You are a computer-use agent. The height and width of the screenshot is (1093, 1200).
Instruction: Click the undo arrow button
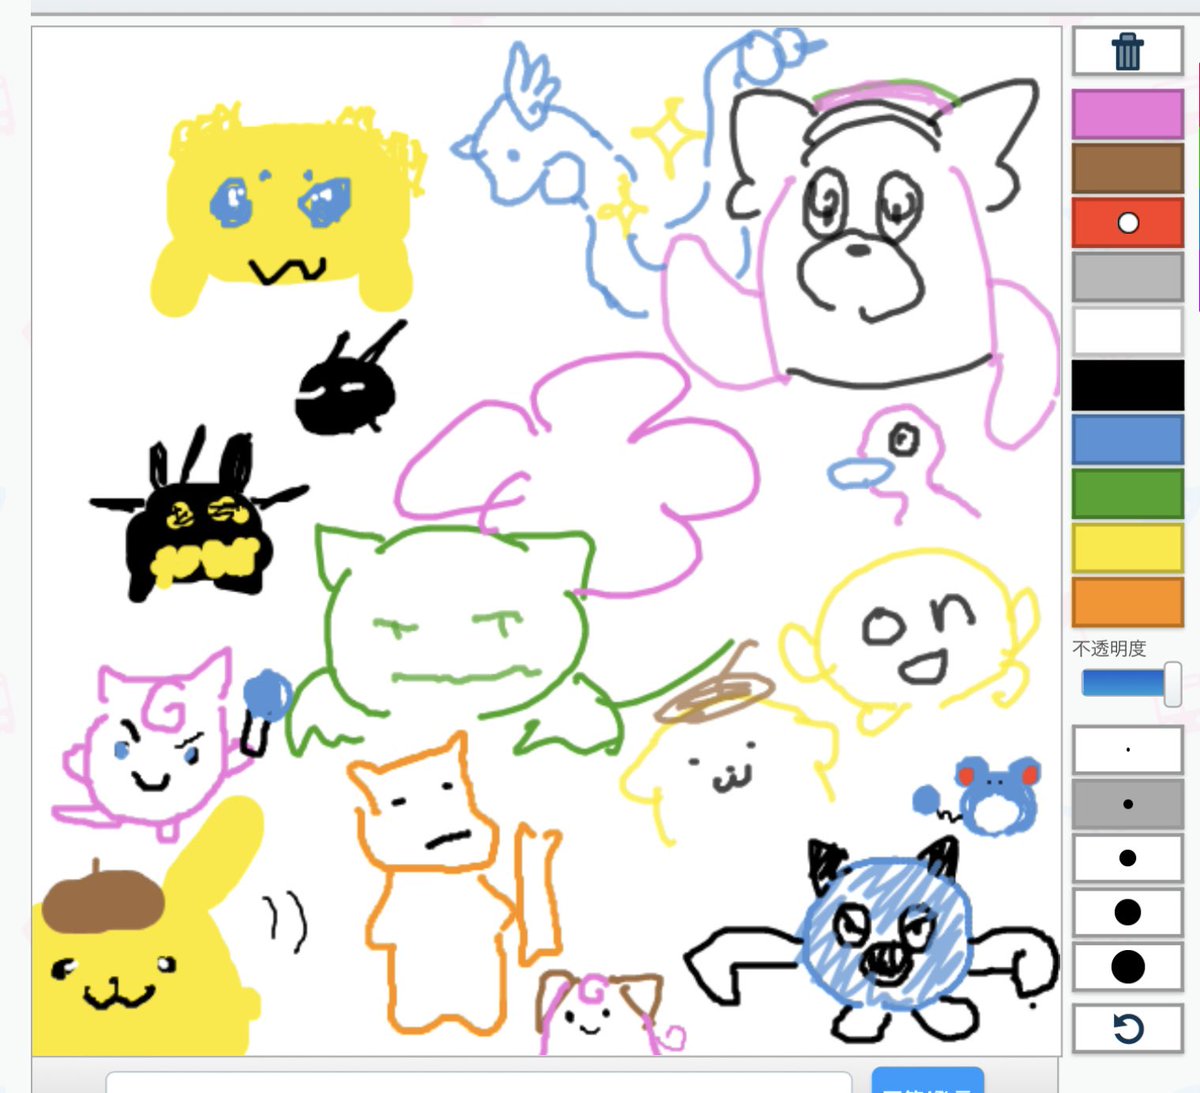[x=1127, y=1028]
